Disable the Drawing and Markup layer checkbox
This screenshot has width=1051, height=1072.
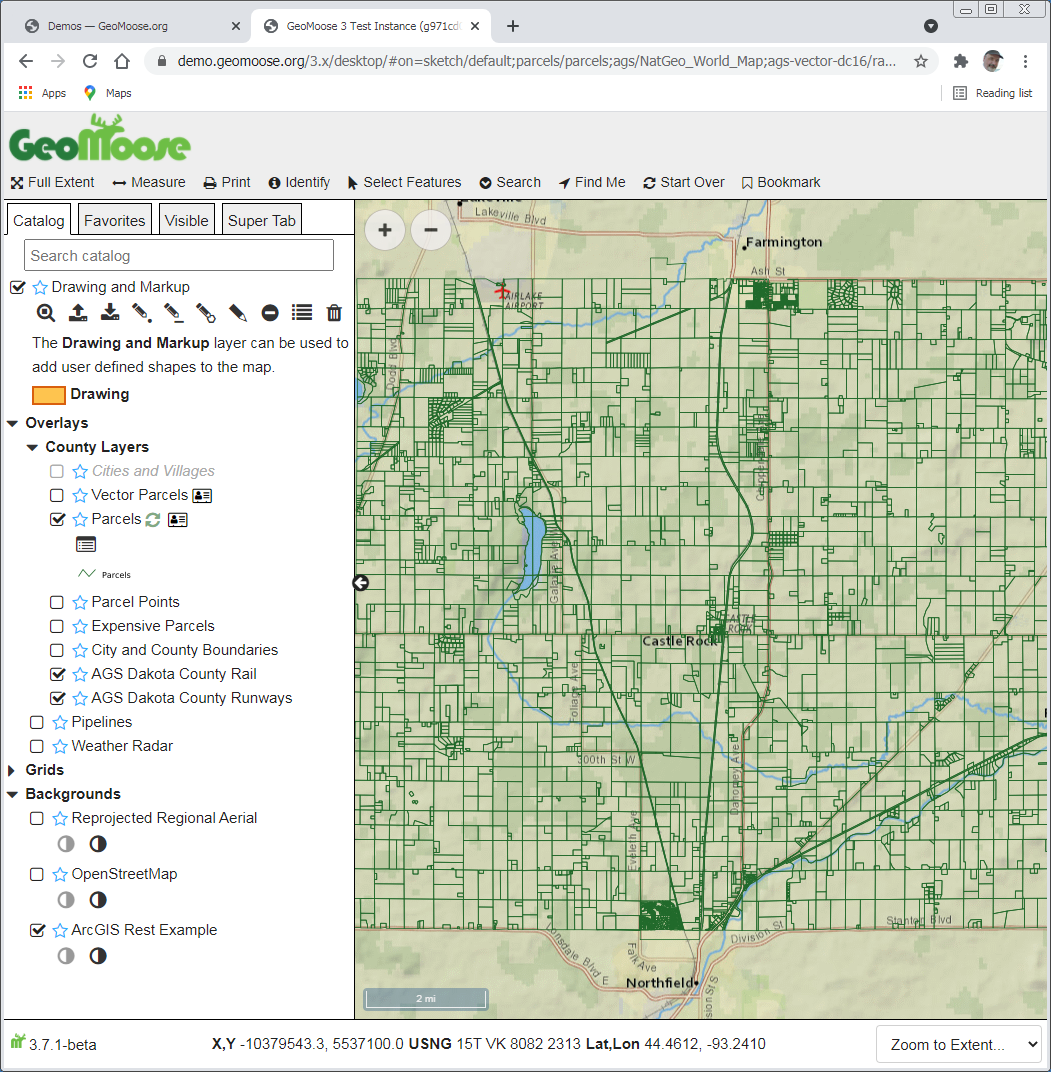[18, 287]
